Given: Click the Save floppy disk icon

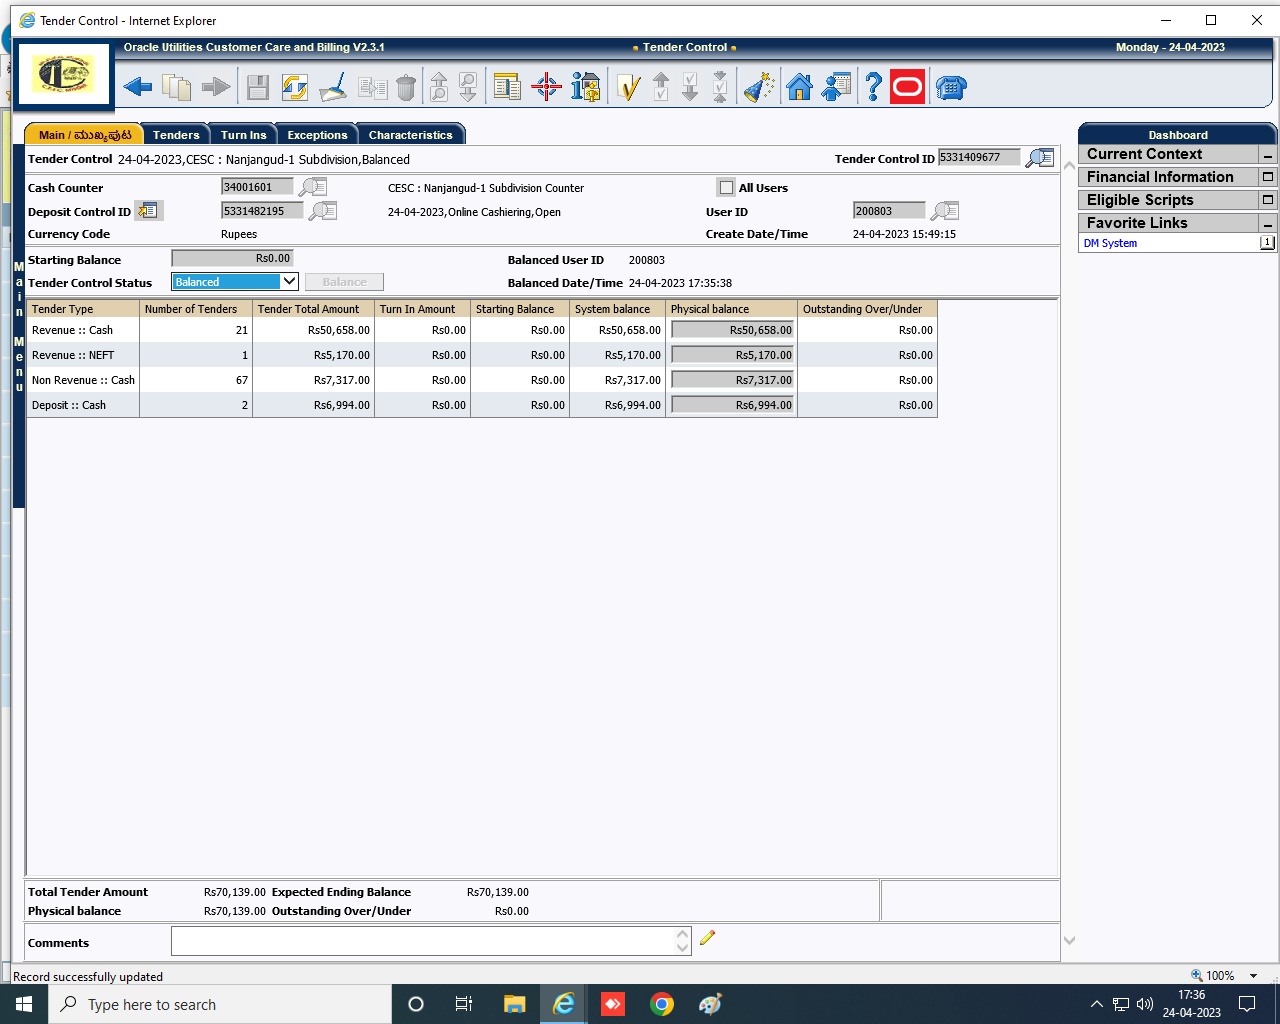Looking at the screenshot, I should click(x=258, y=88).
